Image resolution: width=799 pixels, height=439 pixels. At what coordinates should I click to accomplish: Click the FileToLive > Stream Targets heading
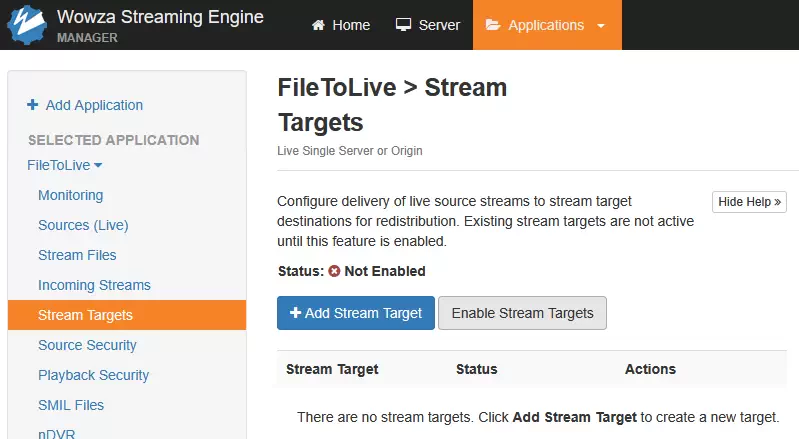pyautogui.click(x=392, y=104)
